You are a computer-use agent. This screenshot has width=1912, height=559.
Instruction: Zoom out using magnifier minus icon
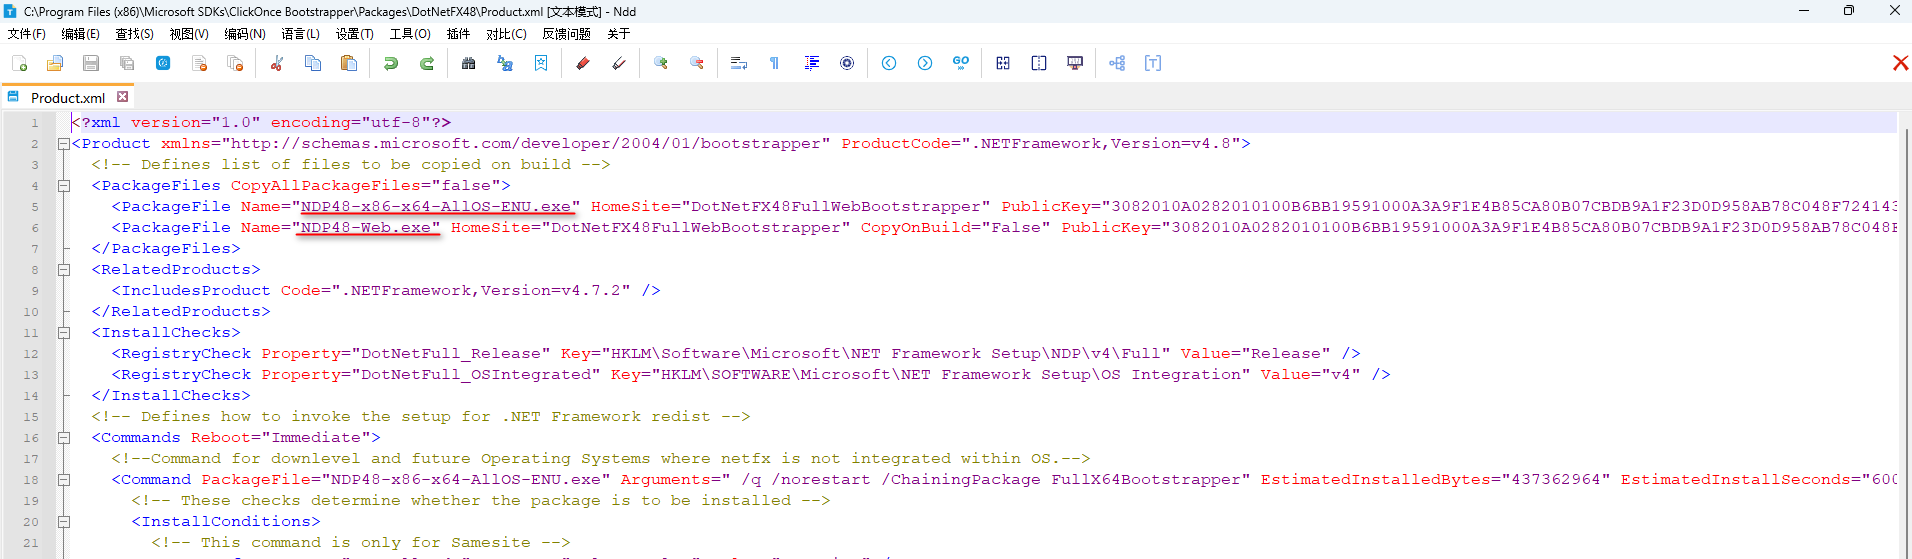tap(697, 63)
